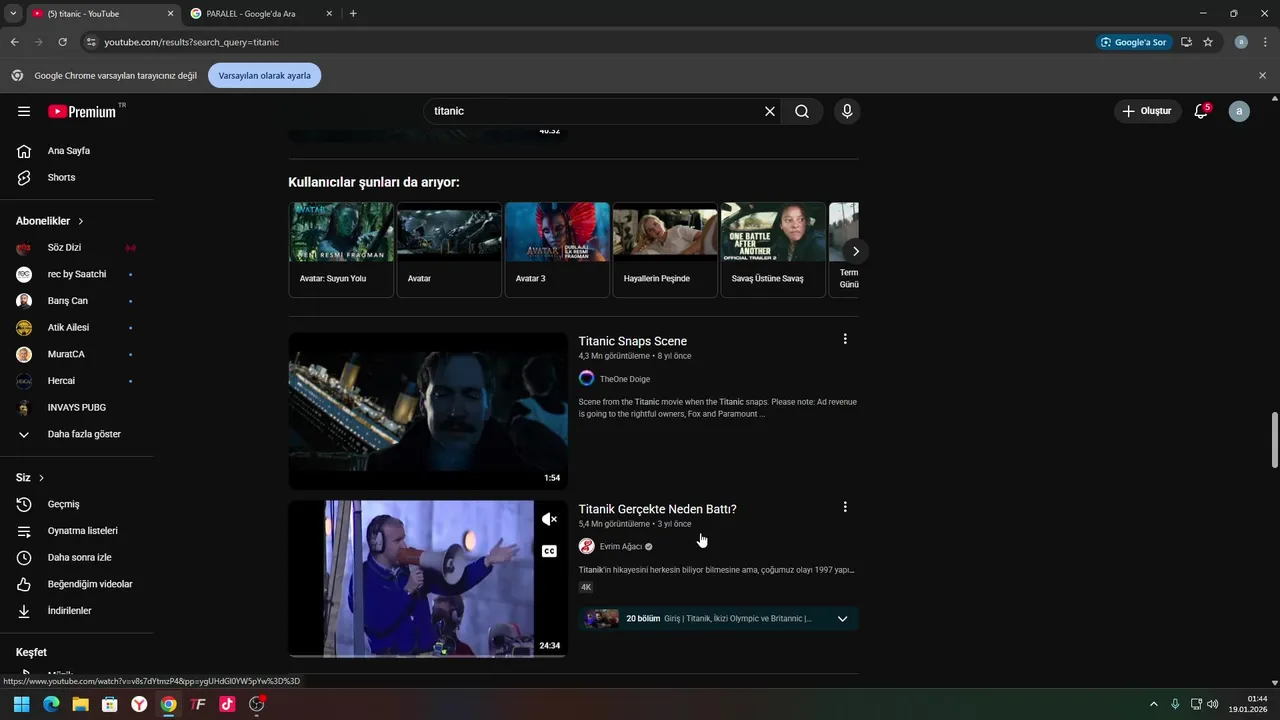
Task: Switch to the titanic - YouTube tab
Action: point(100,14)
